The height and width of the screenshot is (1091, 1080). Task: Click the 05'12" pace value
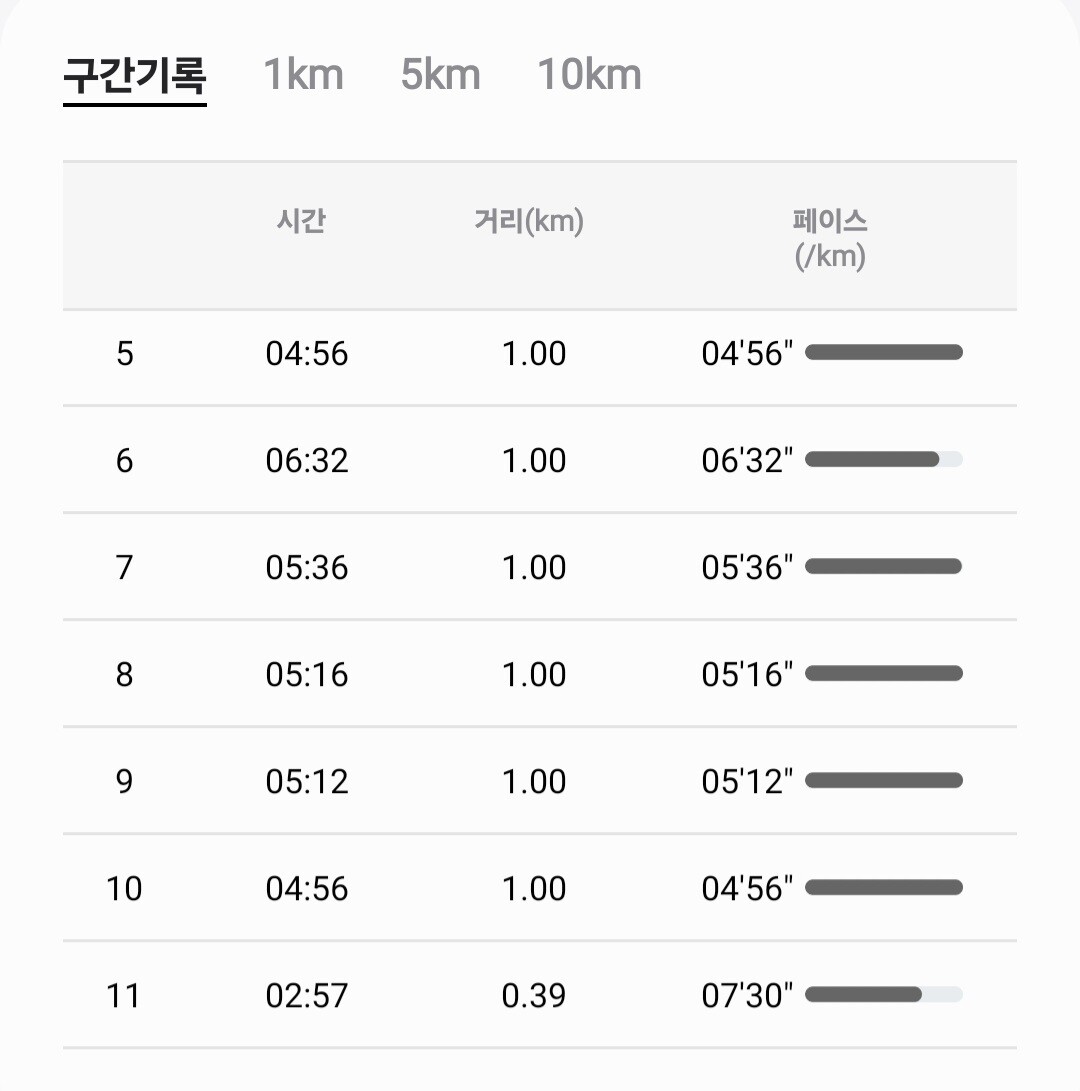pos(747,781)
